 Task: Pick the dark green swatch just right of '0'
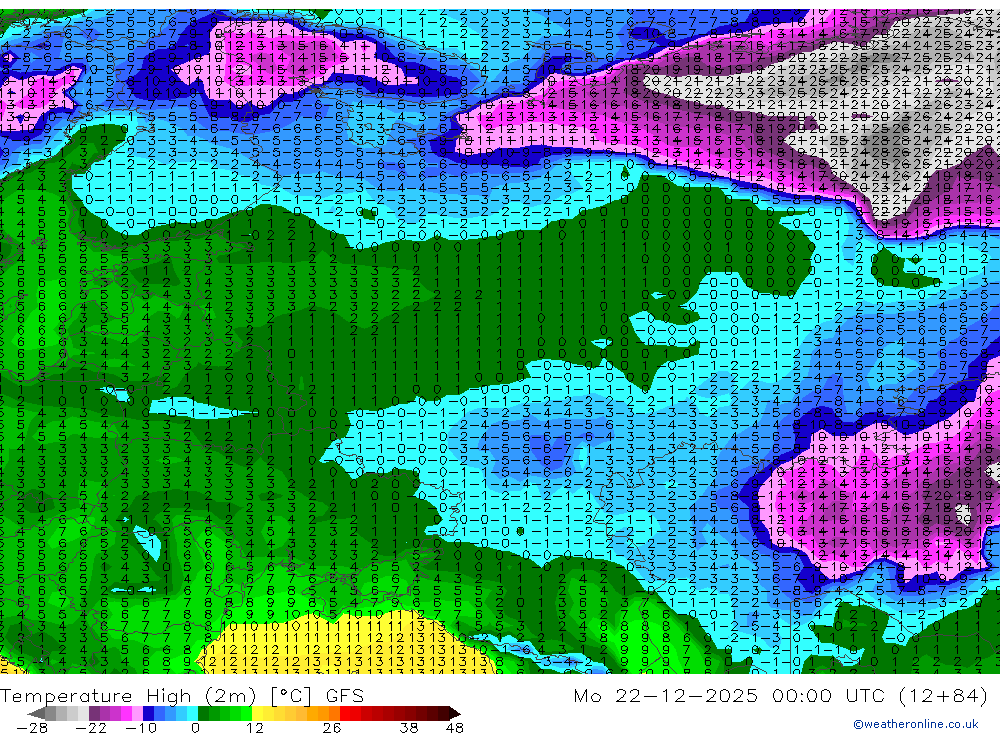[x=203, y=714]
